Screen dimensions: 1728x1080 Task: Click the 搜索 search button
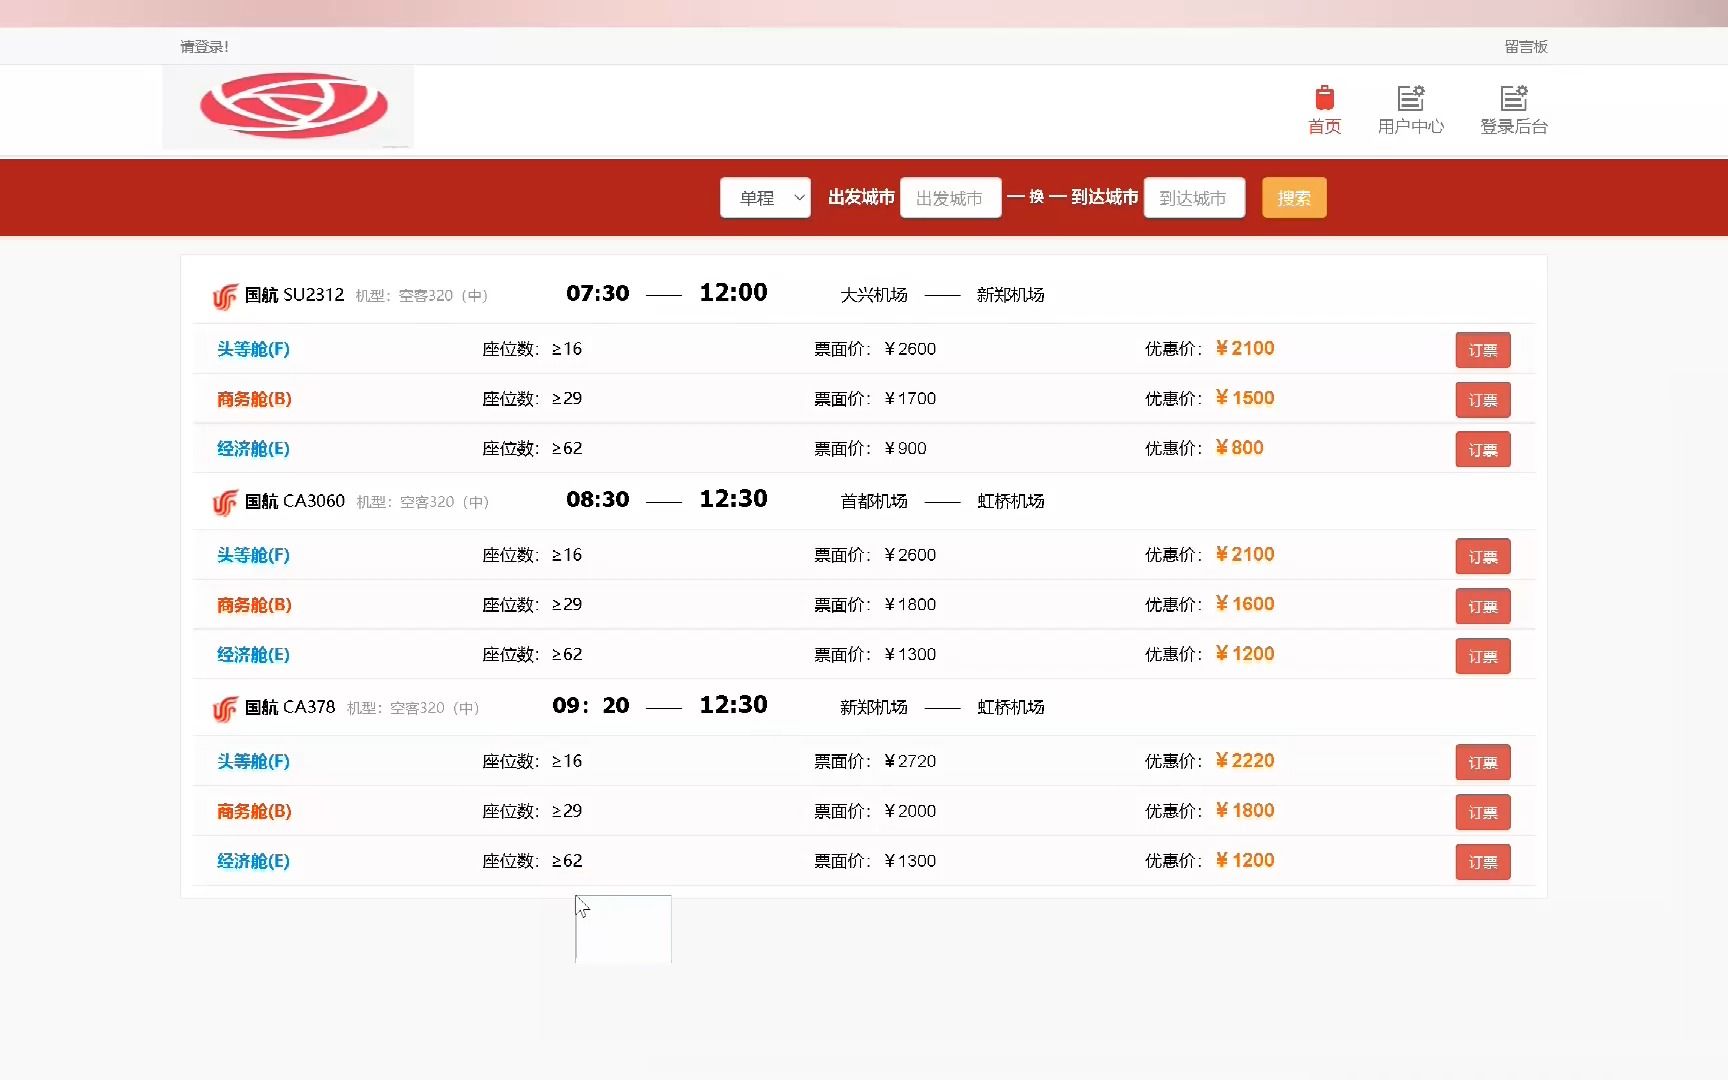click(1294, 198)
